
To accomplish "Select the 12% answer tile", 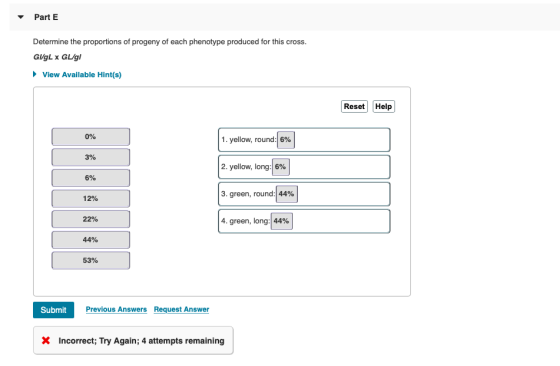I will click(x=91, y=199).
